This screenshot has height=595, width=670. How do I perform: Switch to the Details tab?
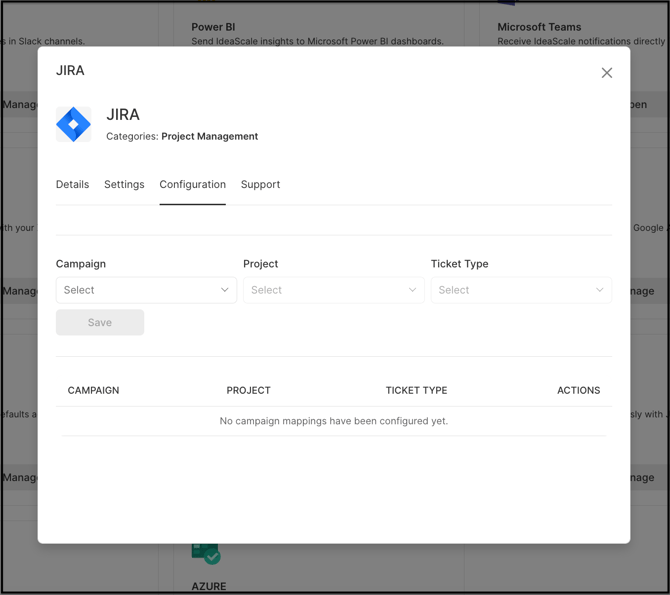click(x=72, y=185)
